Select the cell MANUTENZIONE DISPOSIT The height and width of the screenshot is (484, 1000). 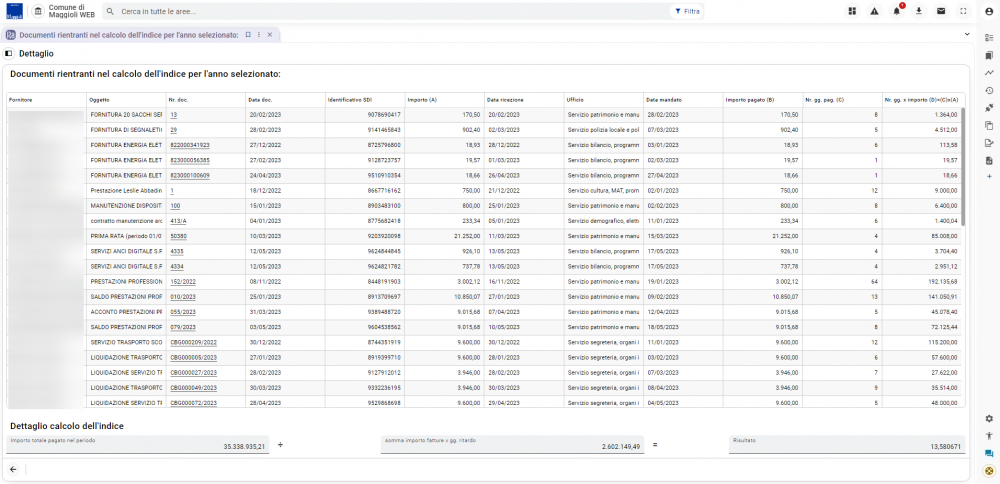[126, 205]
